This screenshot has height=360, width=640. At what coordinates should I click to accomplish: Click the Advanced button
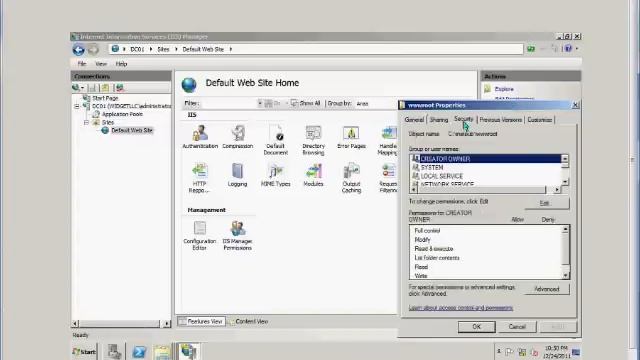547,289
